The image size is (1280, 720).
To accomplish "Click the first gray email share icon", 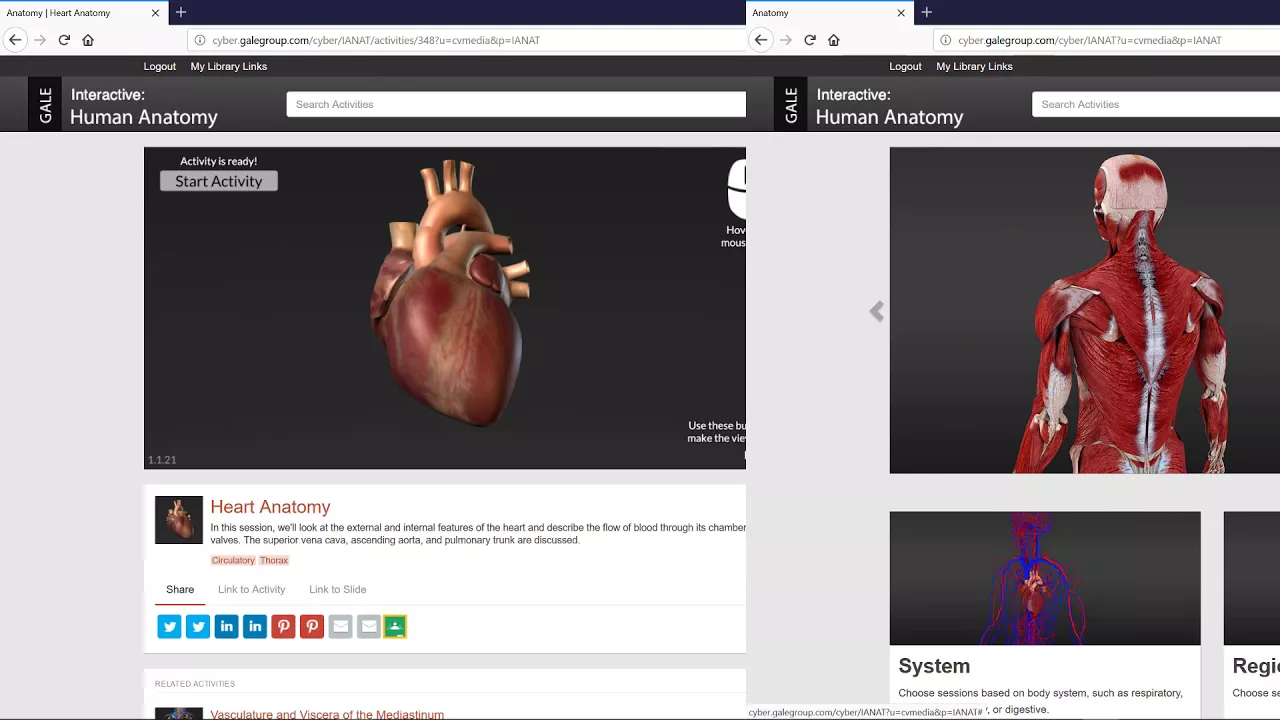I will (x=340, y=626).
